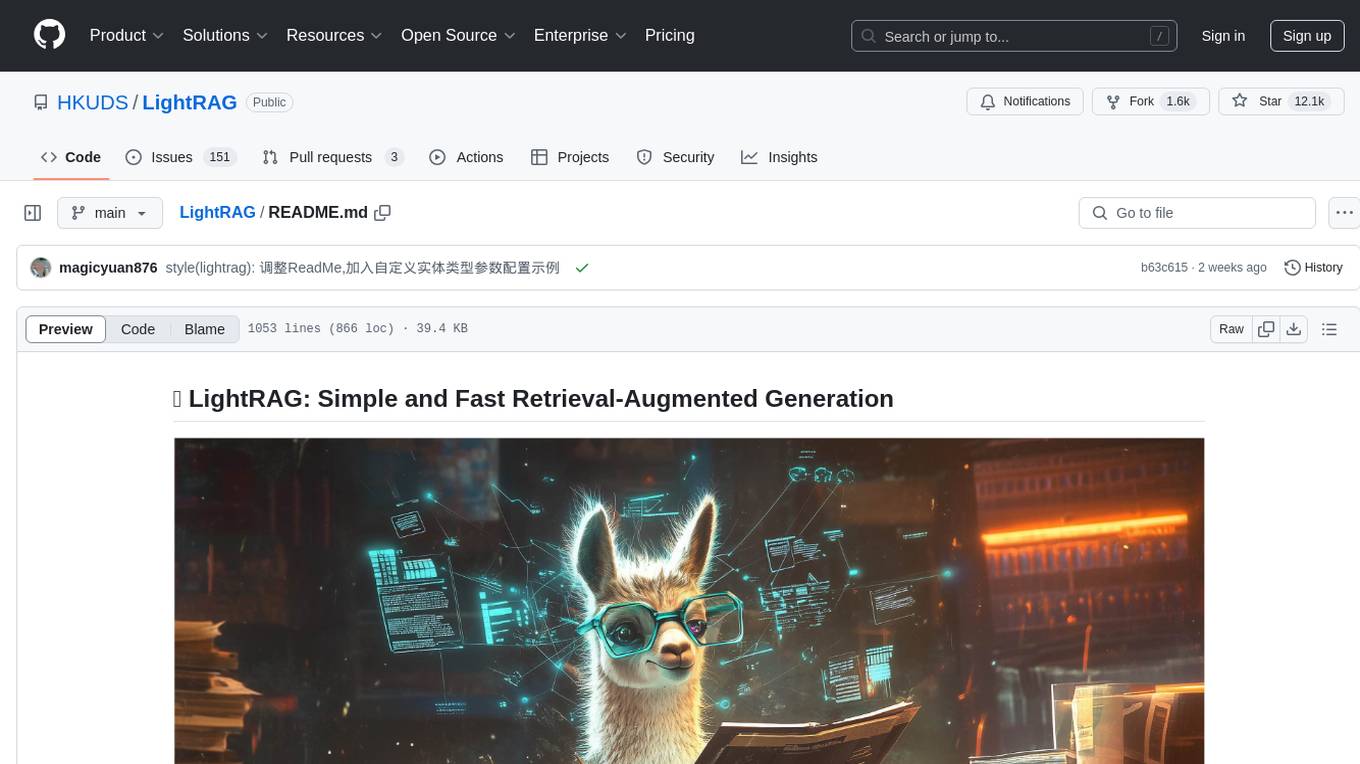Switch to the Security tab

pos(676,157)
